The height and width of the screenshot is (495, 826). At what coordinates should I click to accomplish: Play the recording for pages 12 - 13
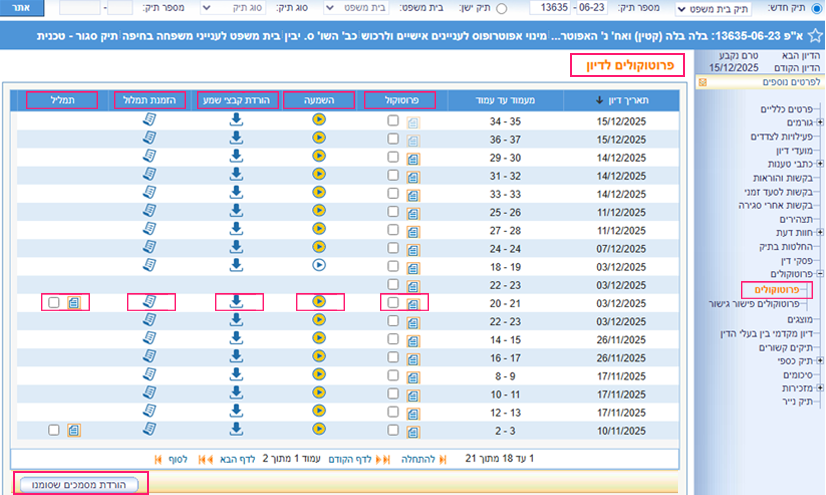pos(319,411)
